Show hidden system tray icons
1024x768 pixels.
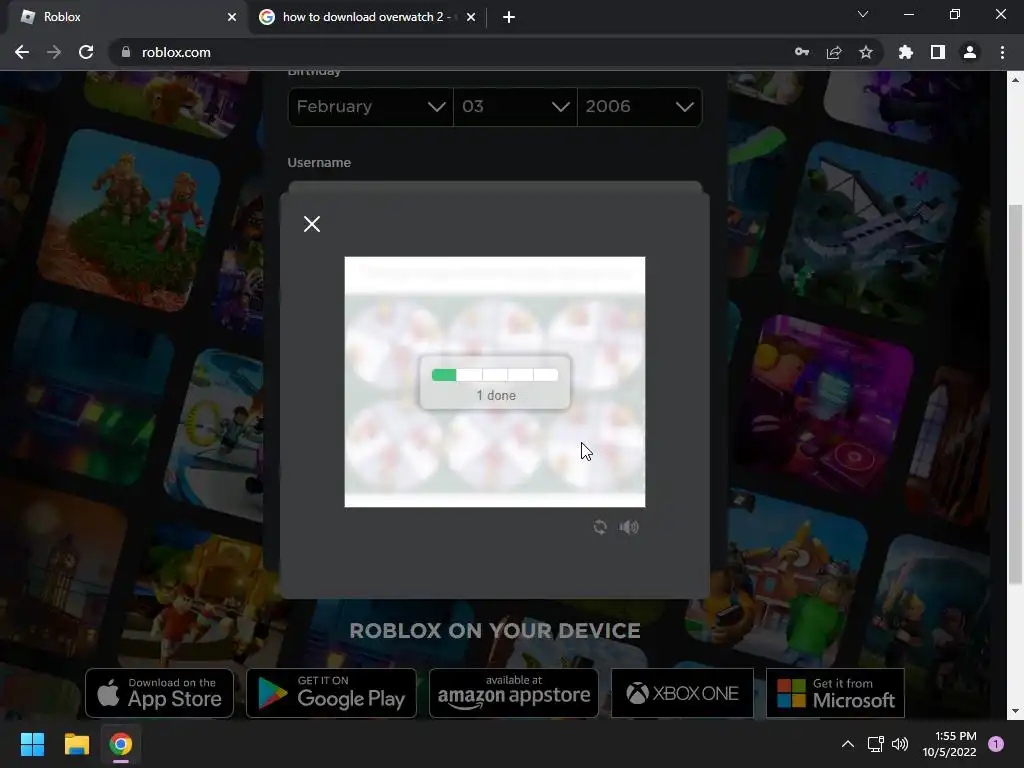tap(848, 744)
